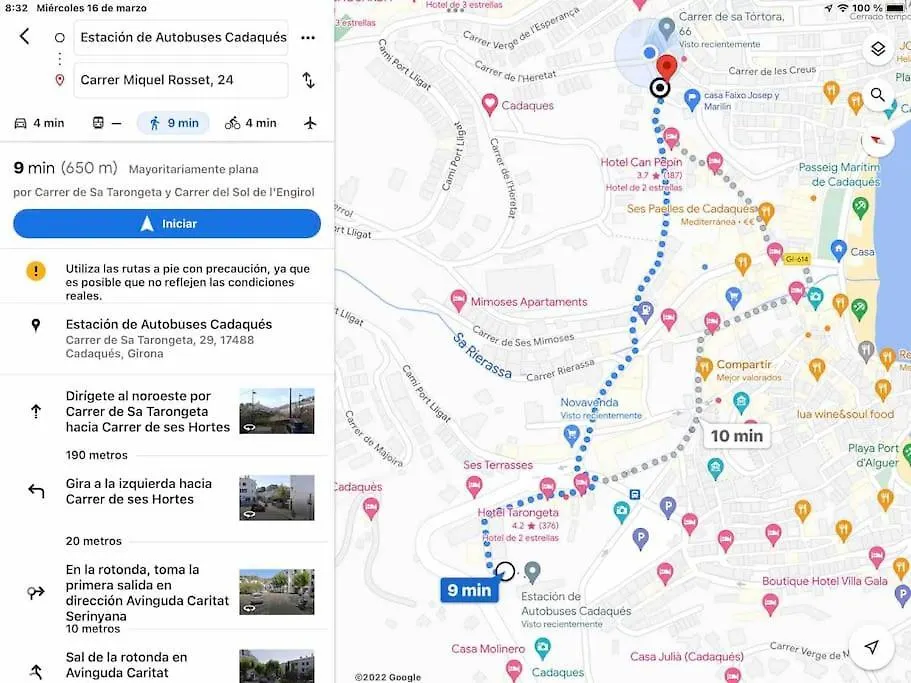Open thumbnail for Carrer de ses Hortes turn
The image size is (911, 683).
277,498
